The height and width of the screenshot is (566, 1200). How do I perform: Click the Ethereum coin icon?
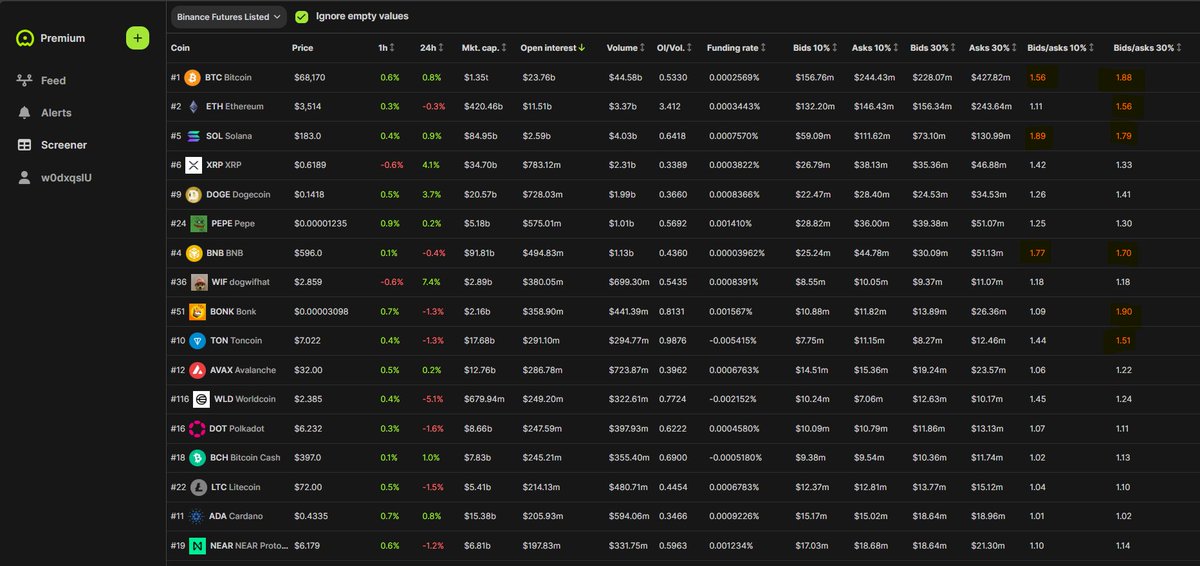click(x=192, y=106)
